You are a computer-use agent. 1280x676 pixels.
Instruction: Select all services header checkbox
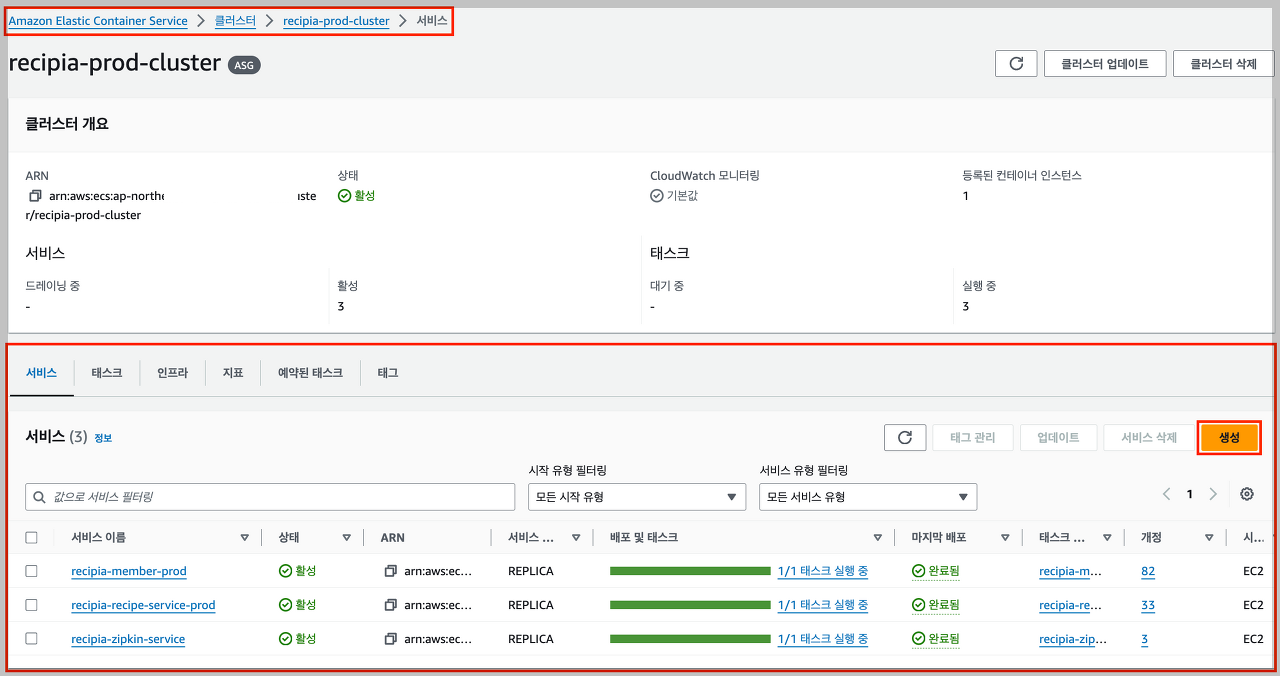pos(31,538)
